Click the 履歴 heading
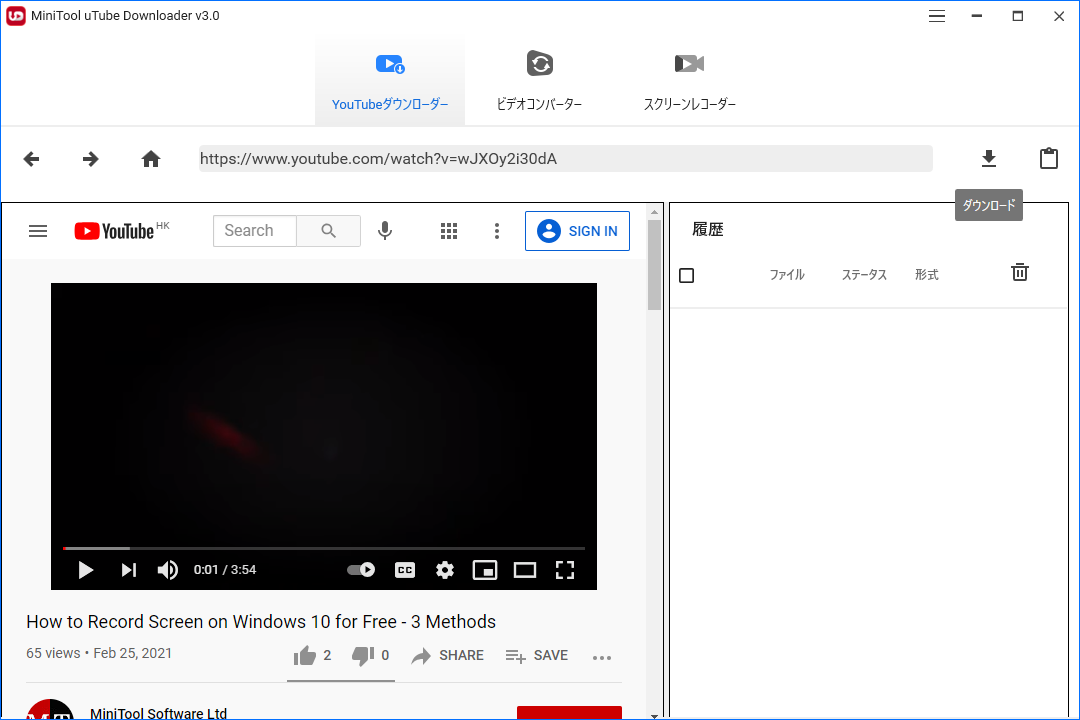The height and width of the screenshot is (720, 1080). [x=707, y=229]
